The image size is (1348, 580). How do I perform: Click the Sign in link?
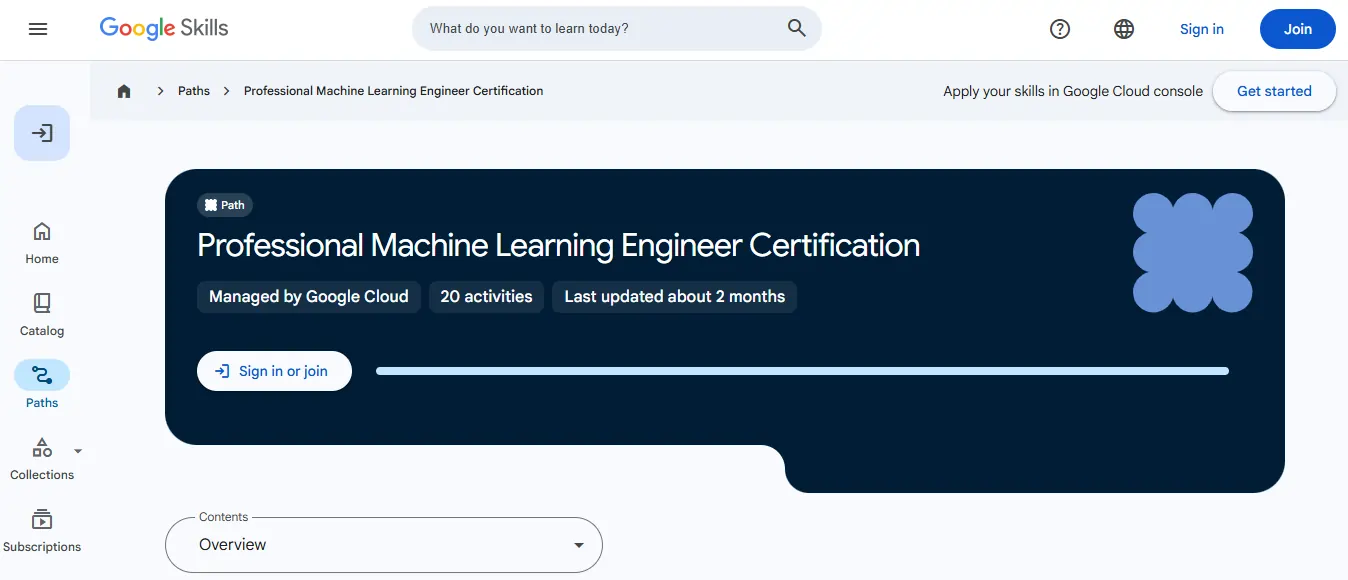pos(1202,29)
